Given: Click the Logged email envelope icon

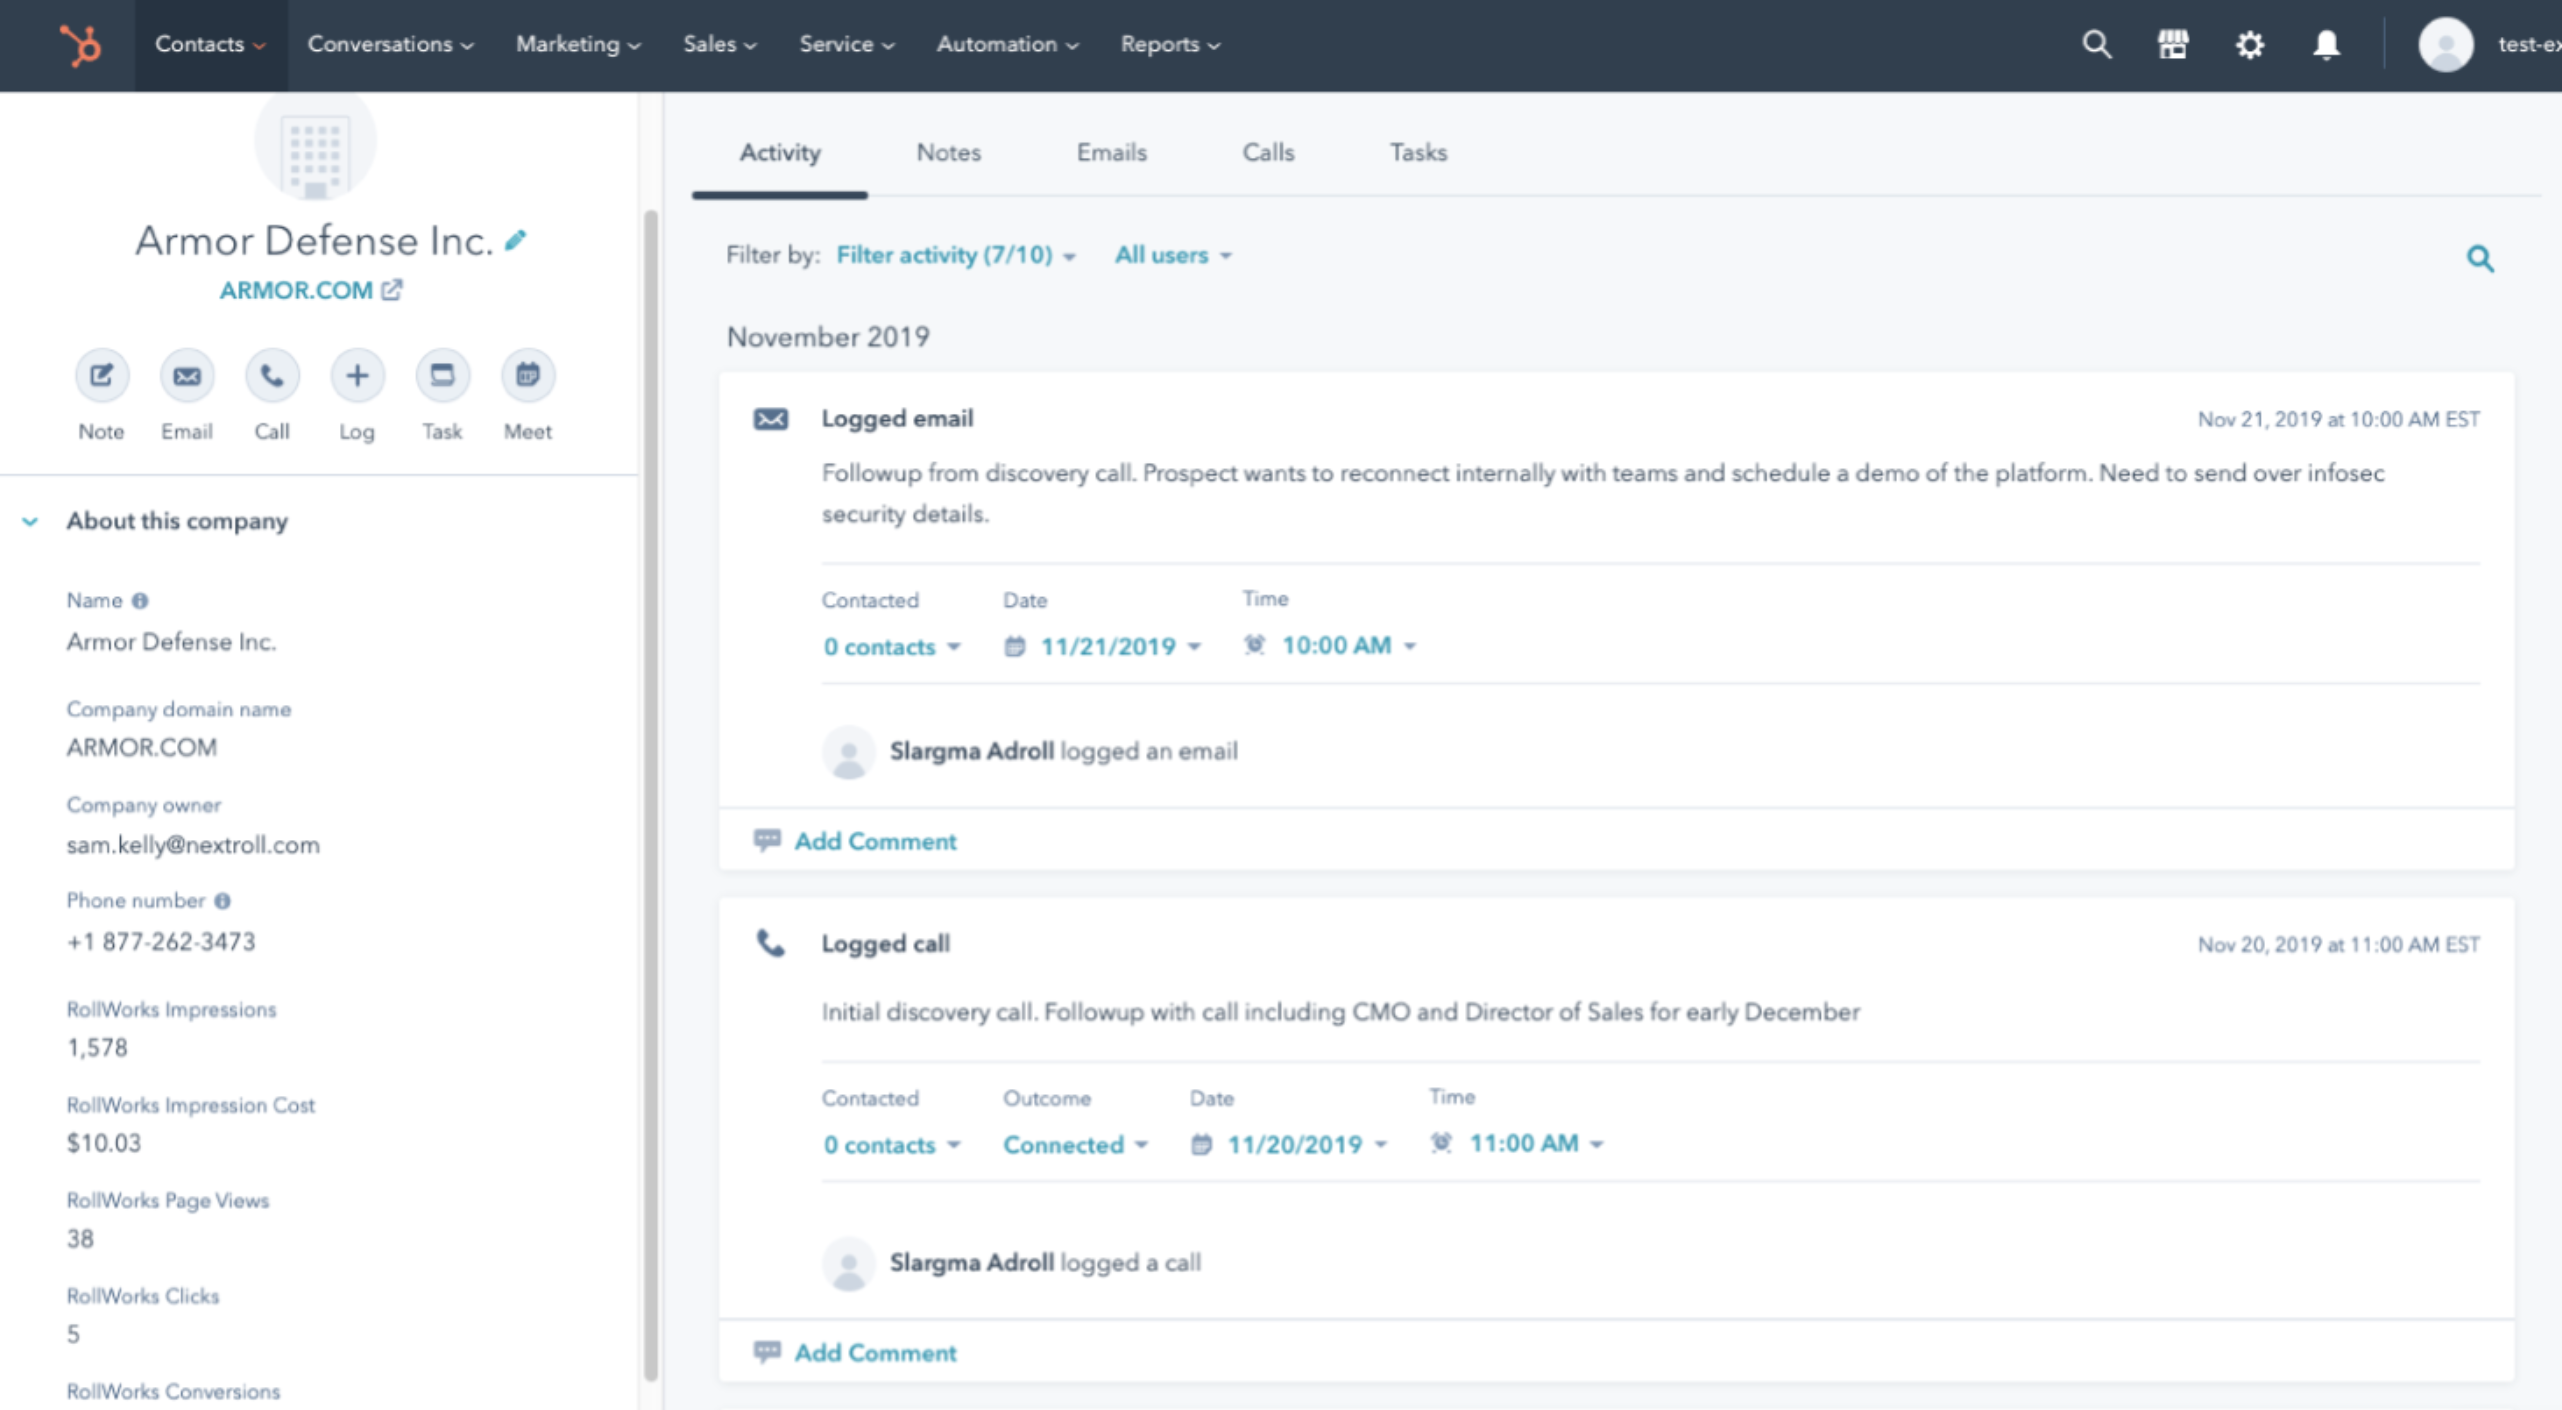Looking at the screenshot, I should pos(770,419).
